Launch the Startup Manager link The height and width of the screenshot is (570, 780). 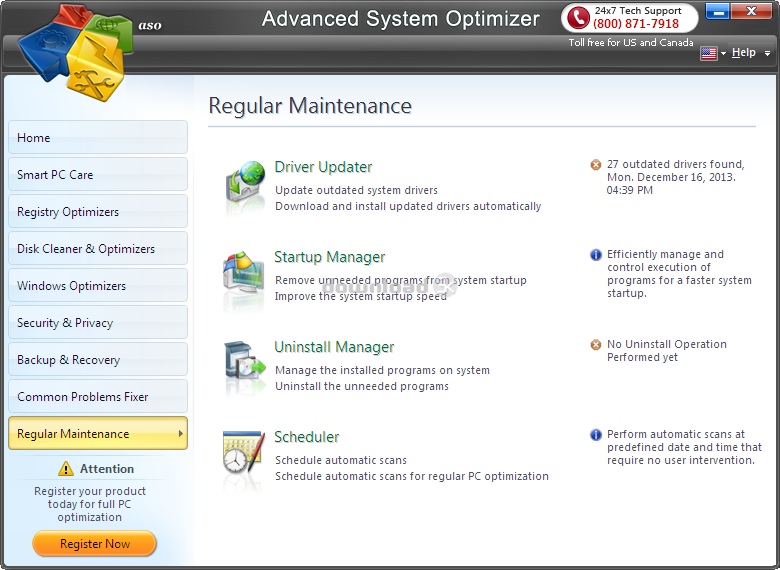[330, 257]
